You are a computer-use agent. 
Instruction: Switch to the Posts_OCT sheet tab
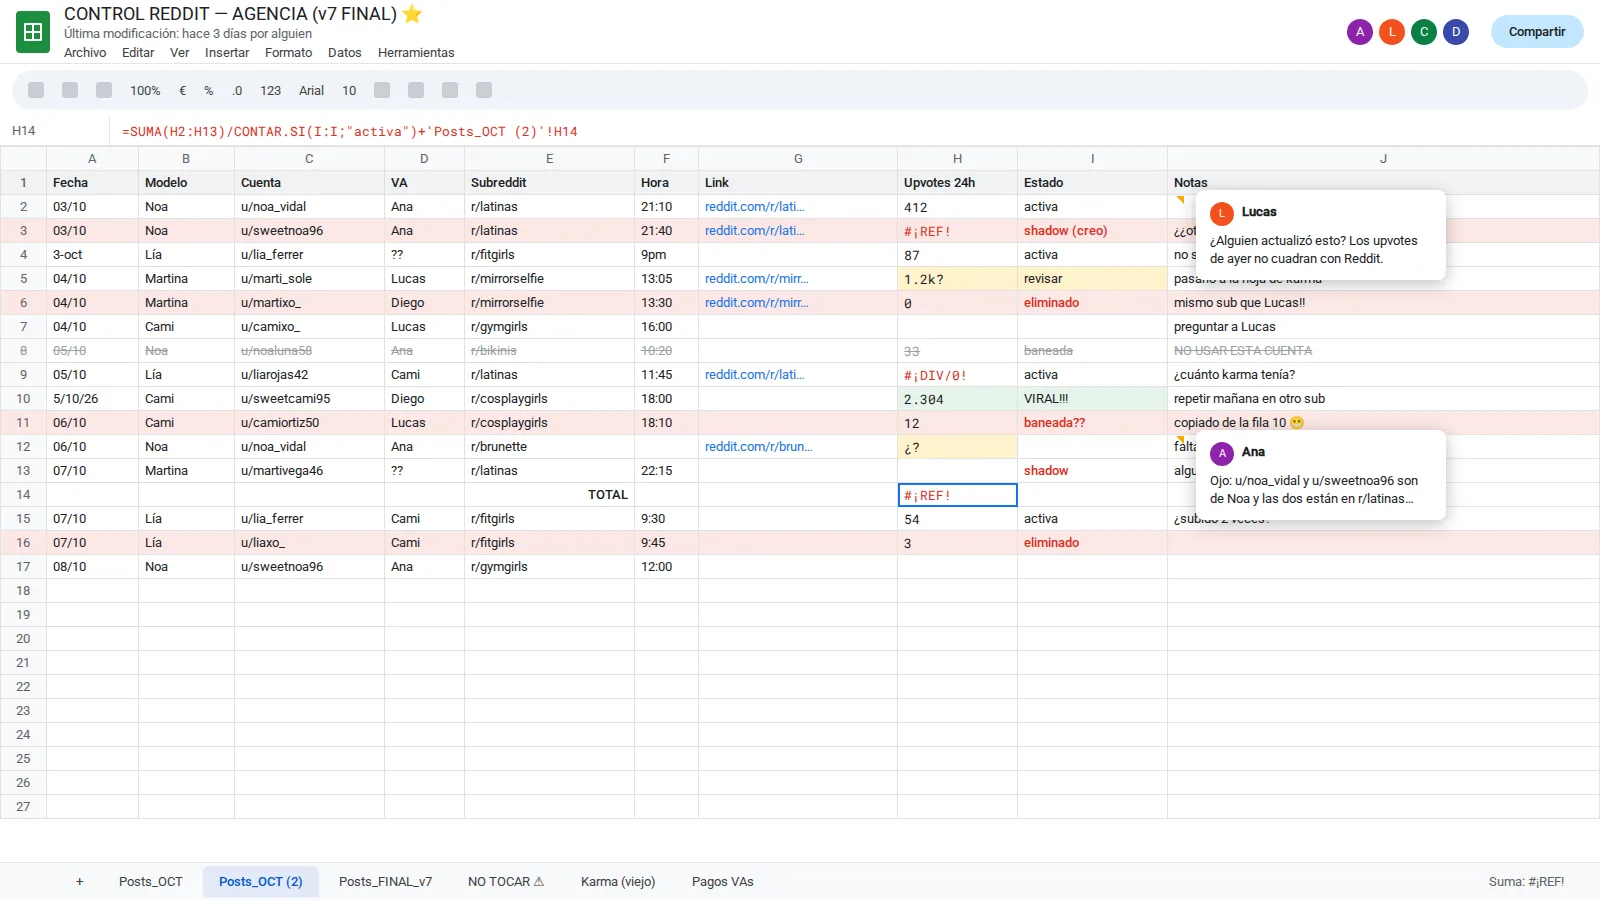(151, 882)
